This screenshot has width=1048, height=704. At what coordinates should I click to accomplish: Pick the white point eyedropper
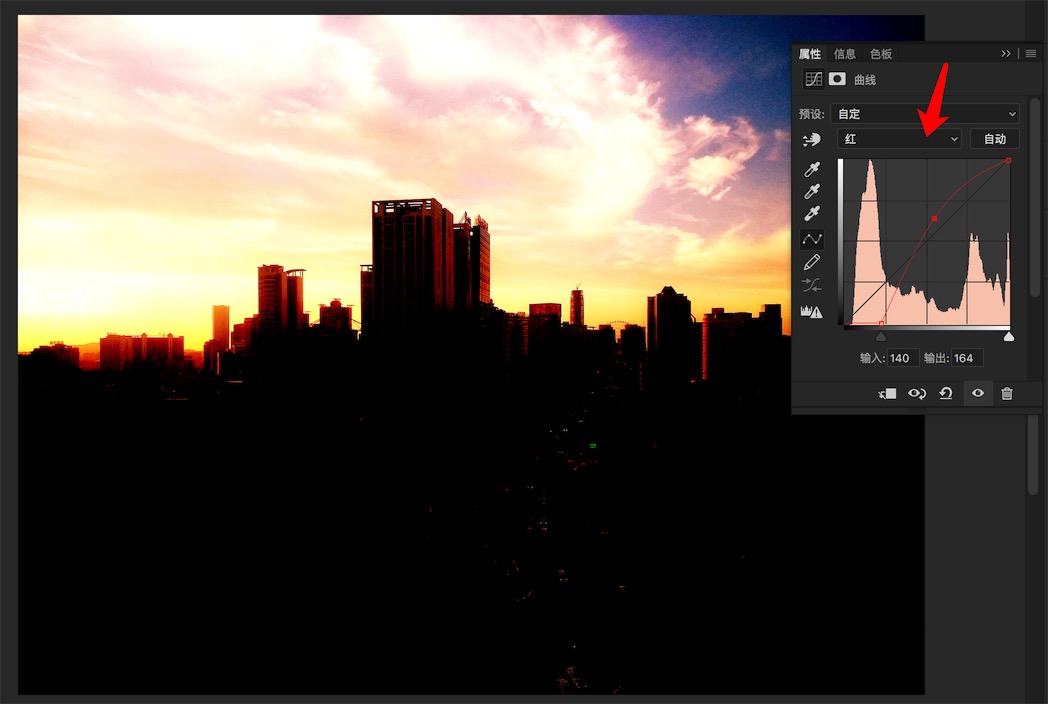coord(812,214)
